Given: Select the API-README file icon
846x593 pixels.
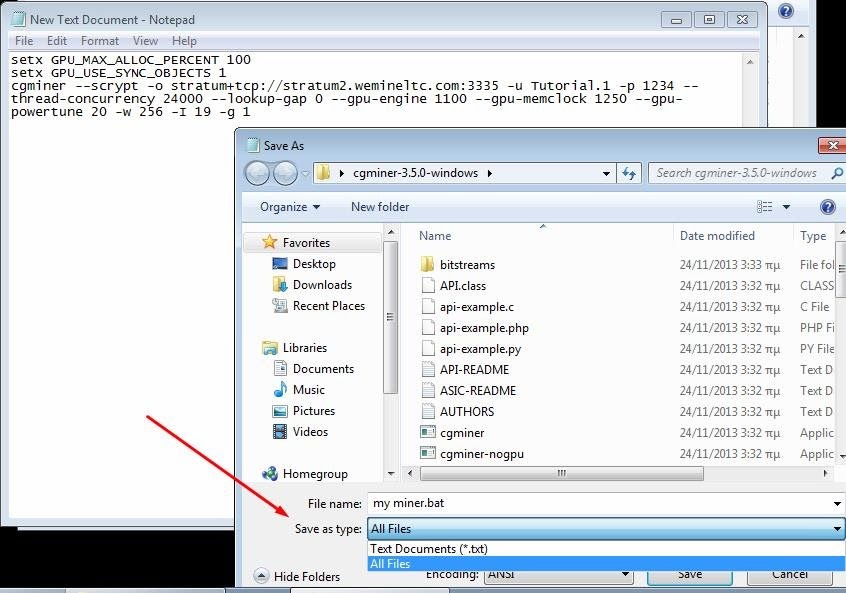Looking at the screenshot, I should tap(428, 370).
